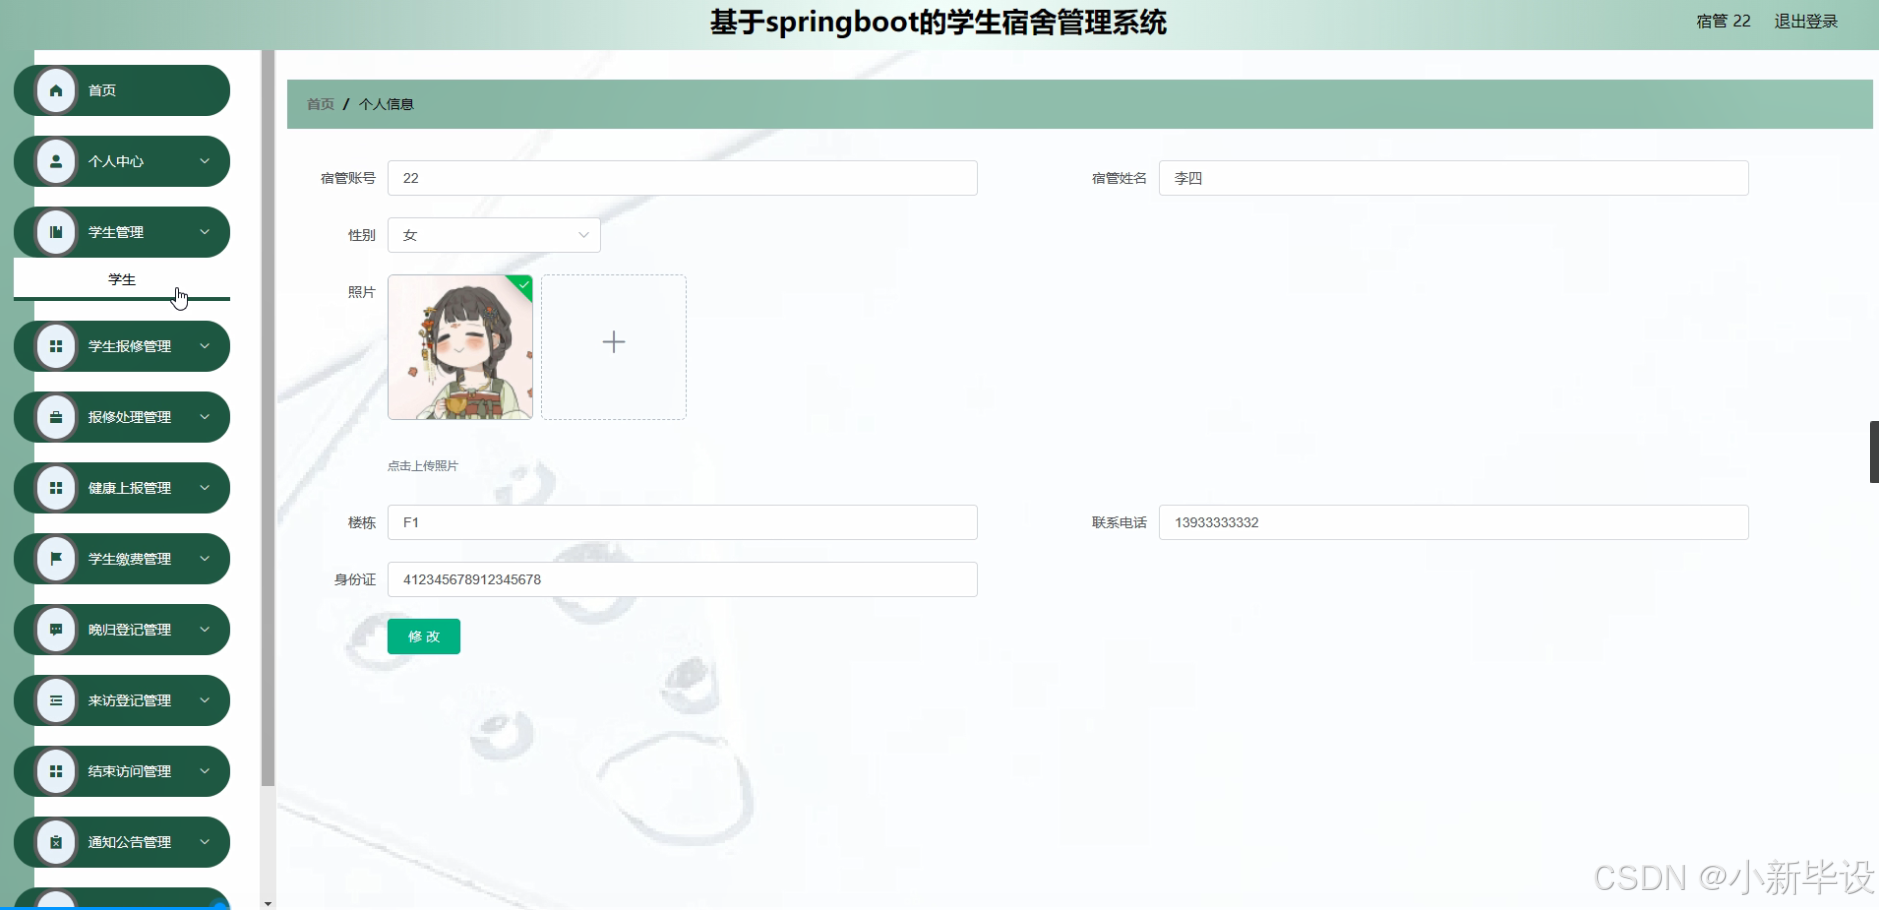Click the 学生管理 sidebar icon
This screenshot has height=910, width=1879.
click(x=56, y=231)
